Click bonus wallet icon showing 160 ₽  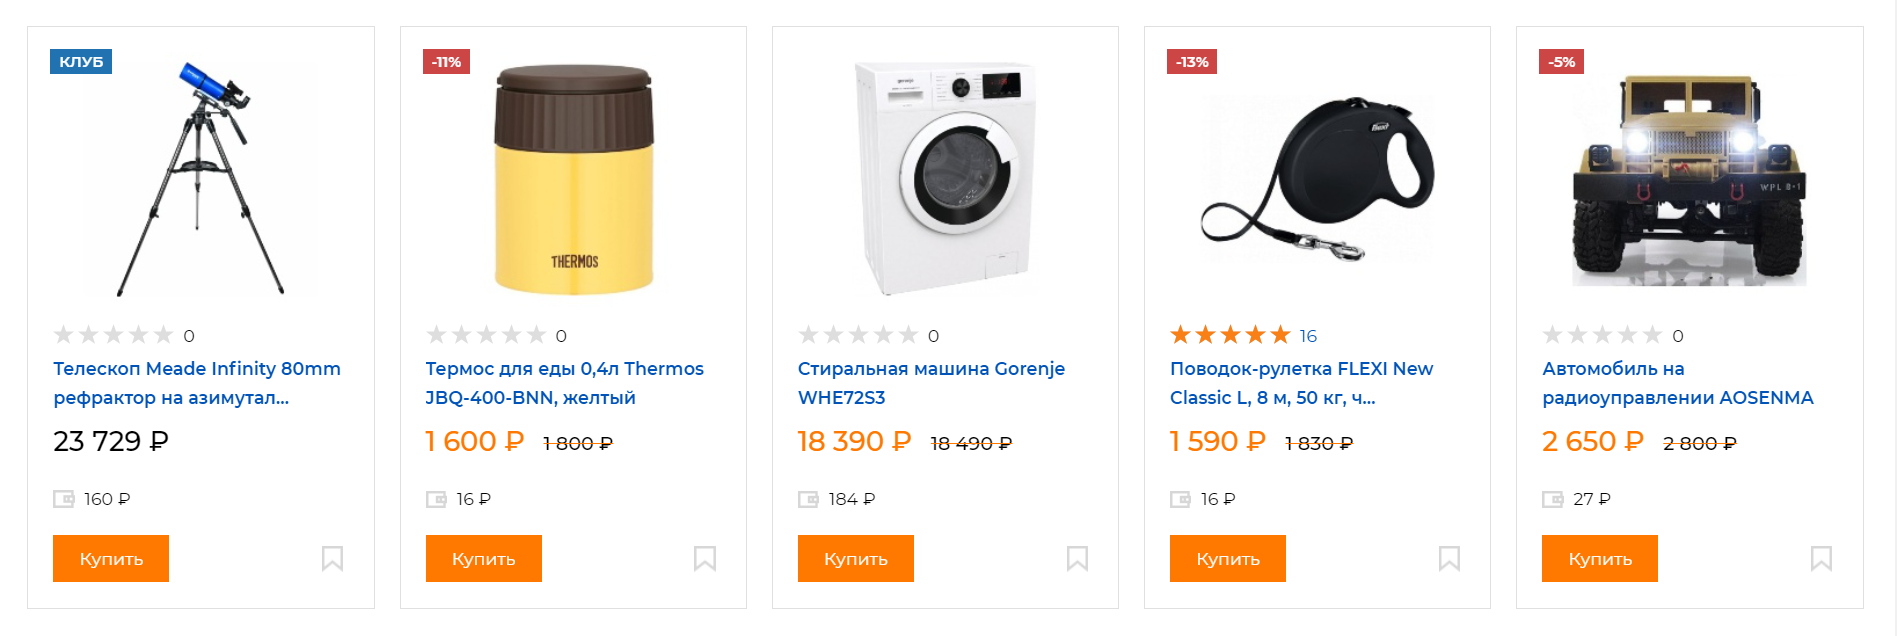coord(64,499)
